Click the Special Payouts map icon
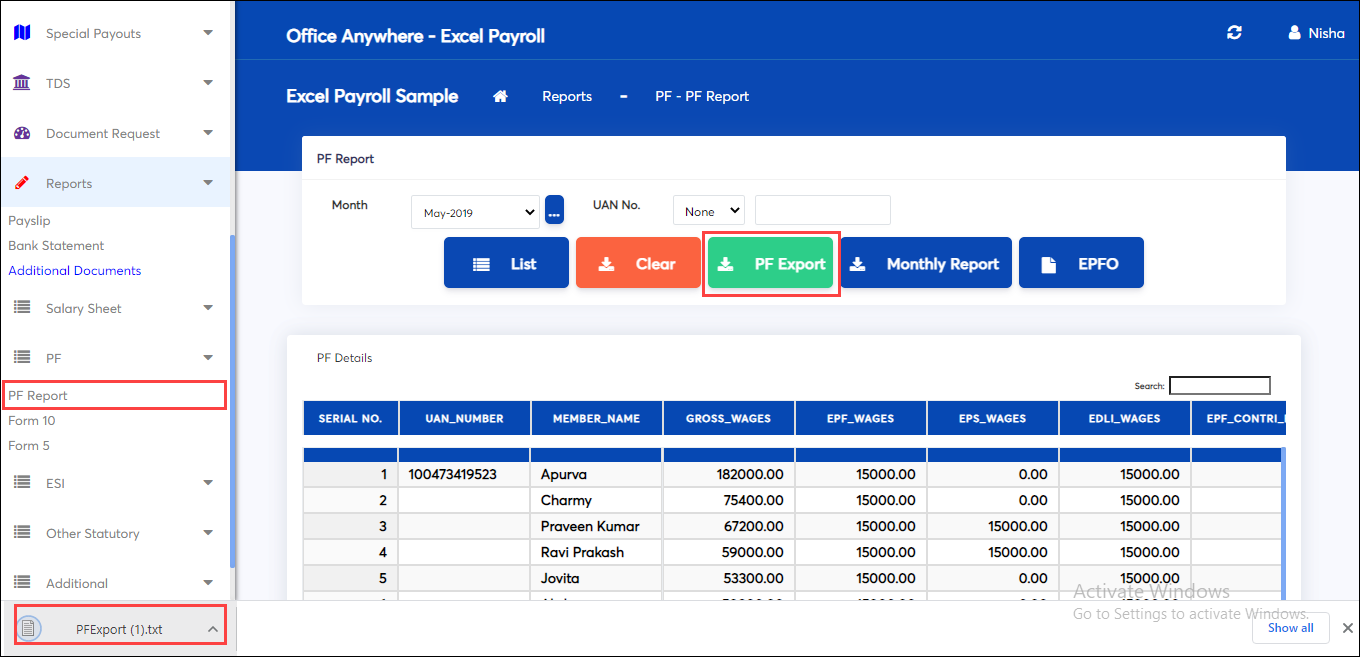Image resolution: width=1360 pixels, height=657 pixels. 22,33
